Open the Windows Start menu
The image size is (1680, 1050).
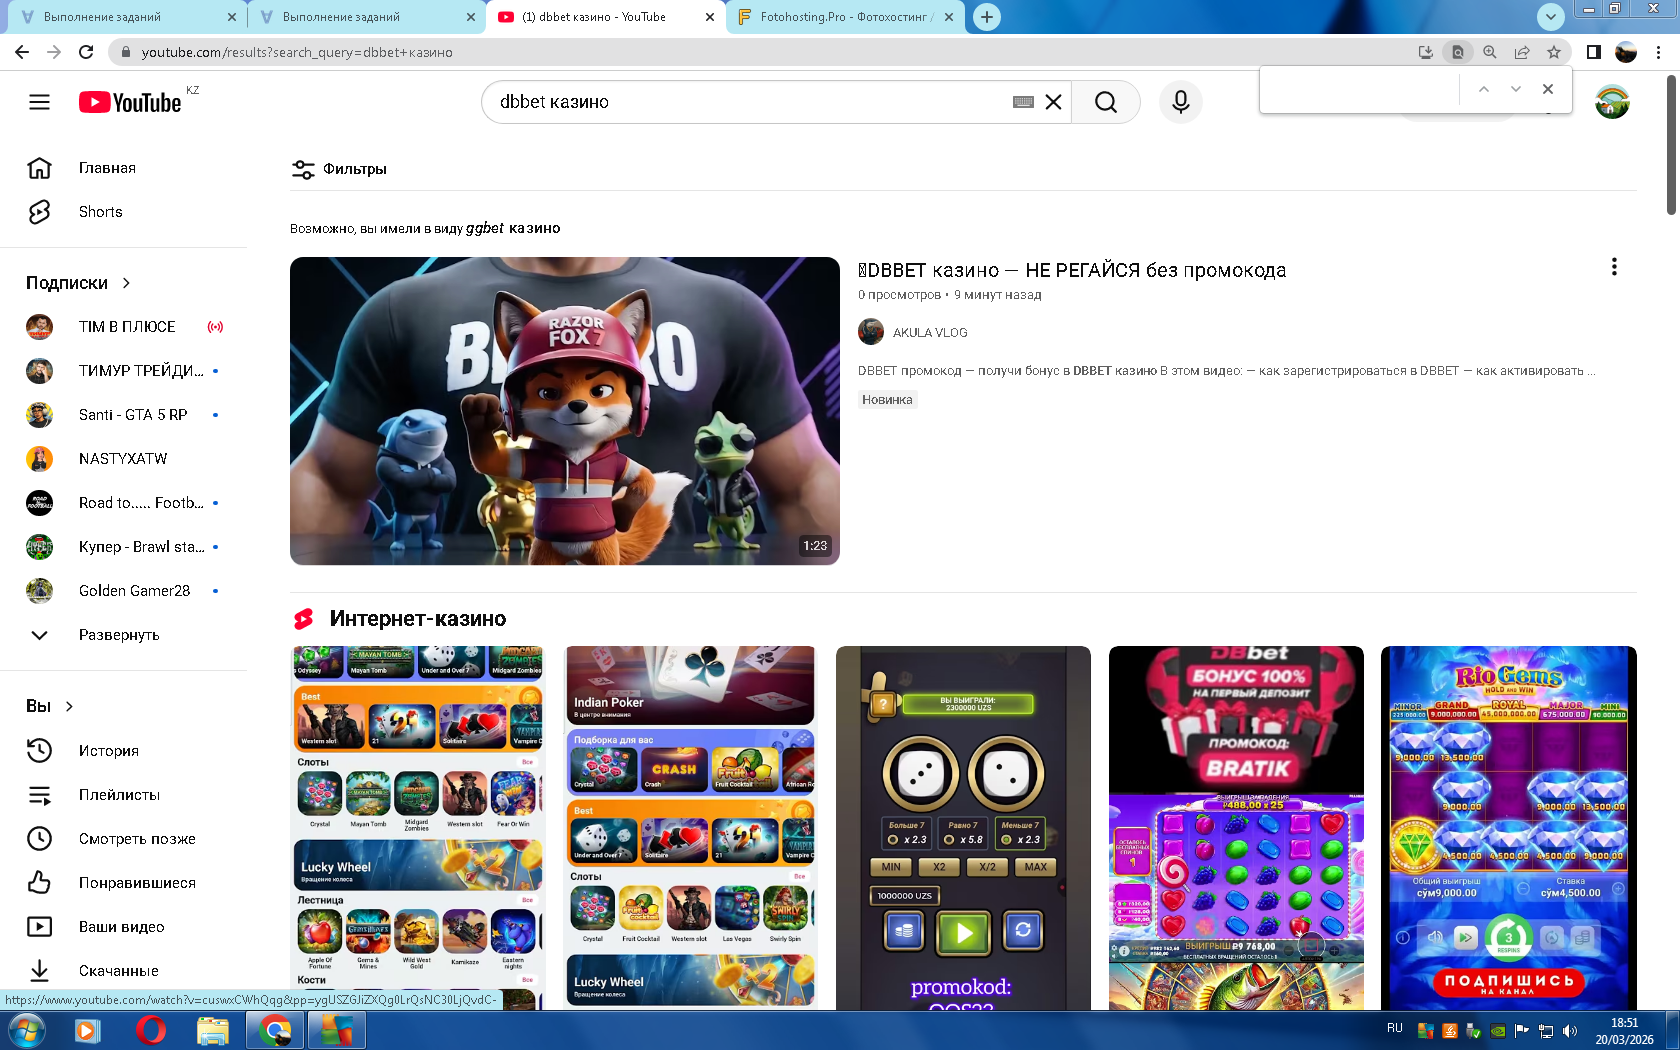[25, 1030]
